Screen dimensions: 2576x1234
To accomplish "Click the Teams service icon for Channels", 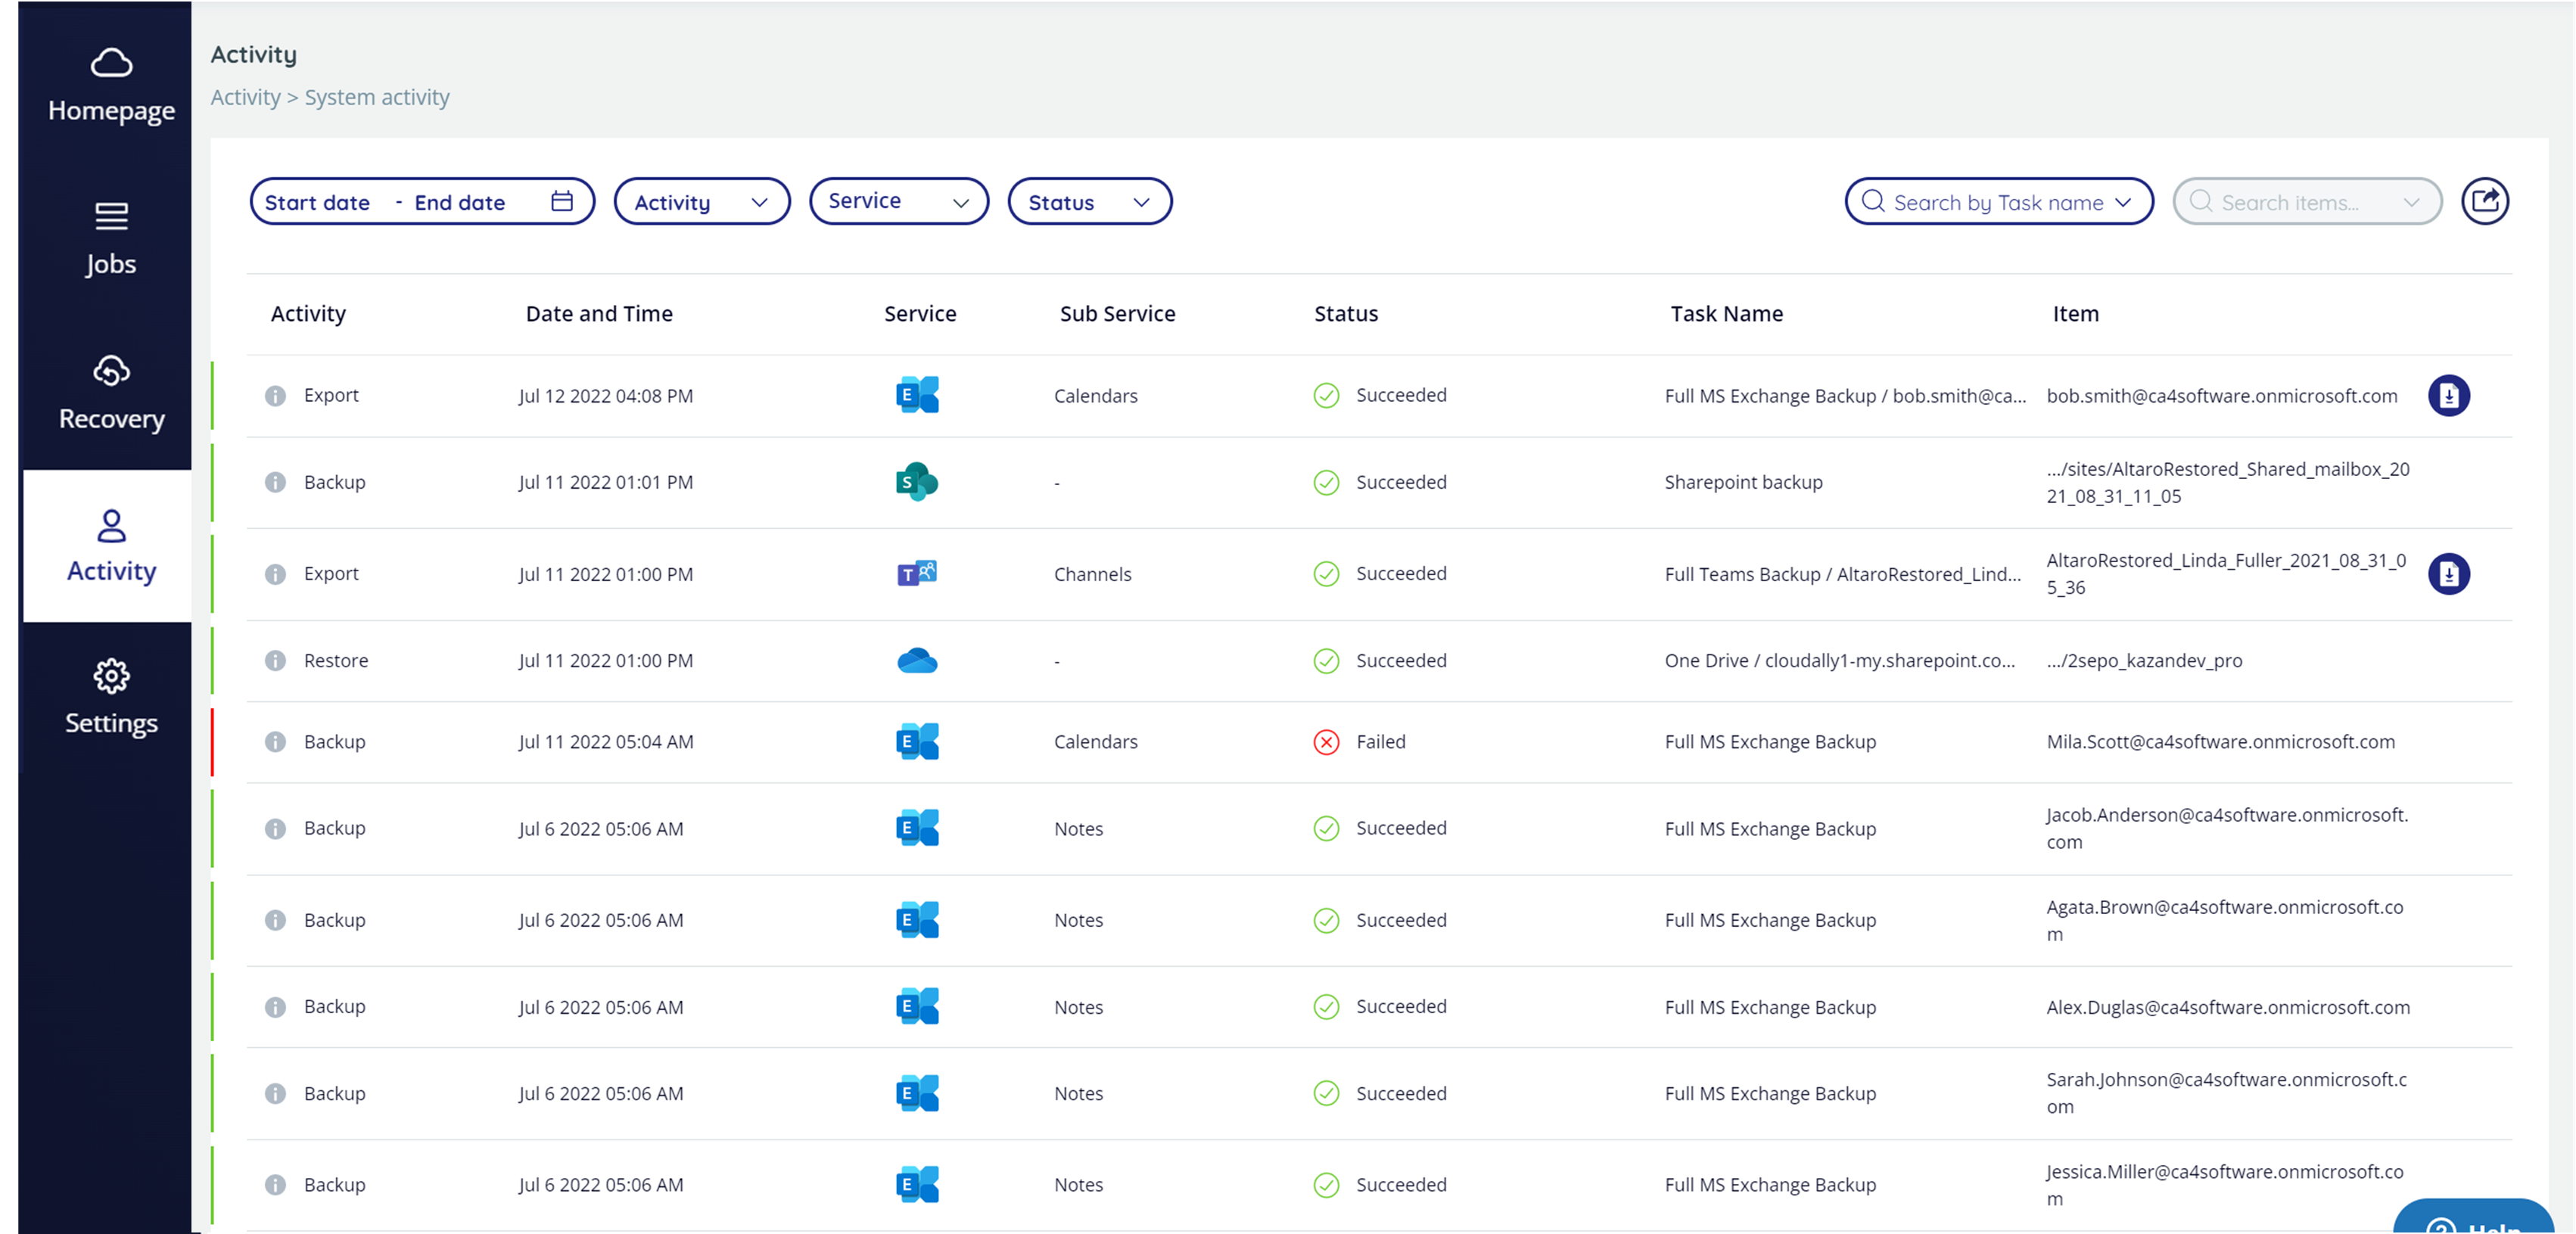I will pos(916,574).
